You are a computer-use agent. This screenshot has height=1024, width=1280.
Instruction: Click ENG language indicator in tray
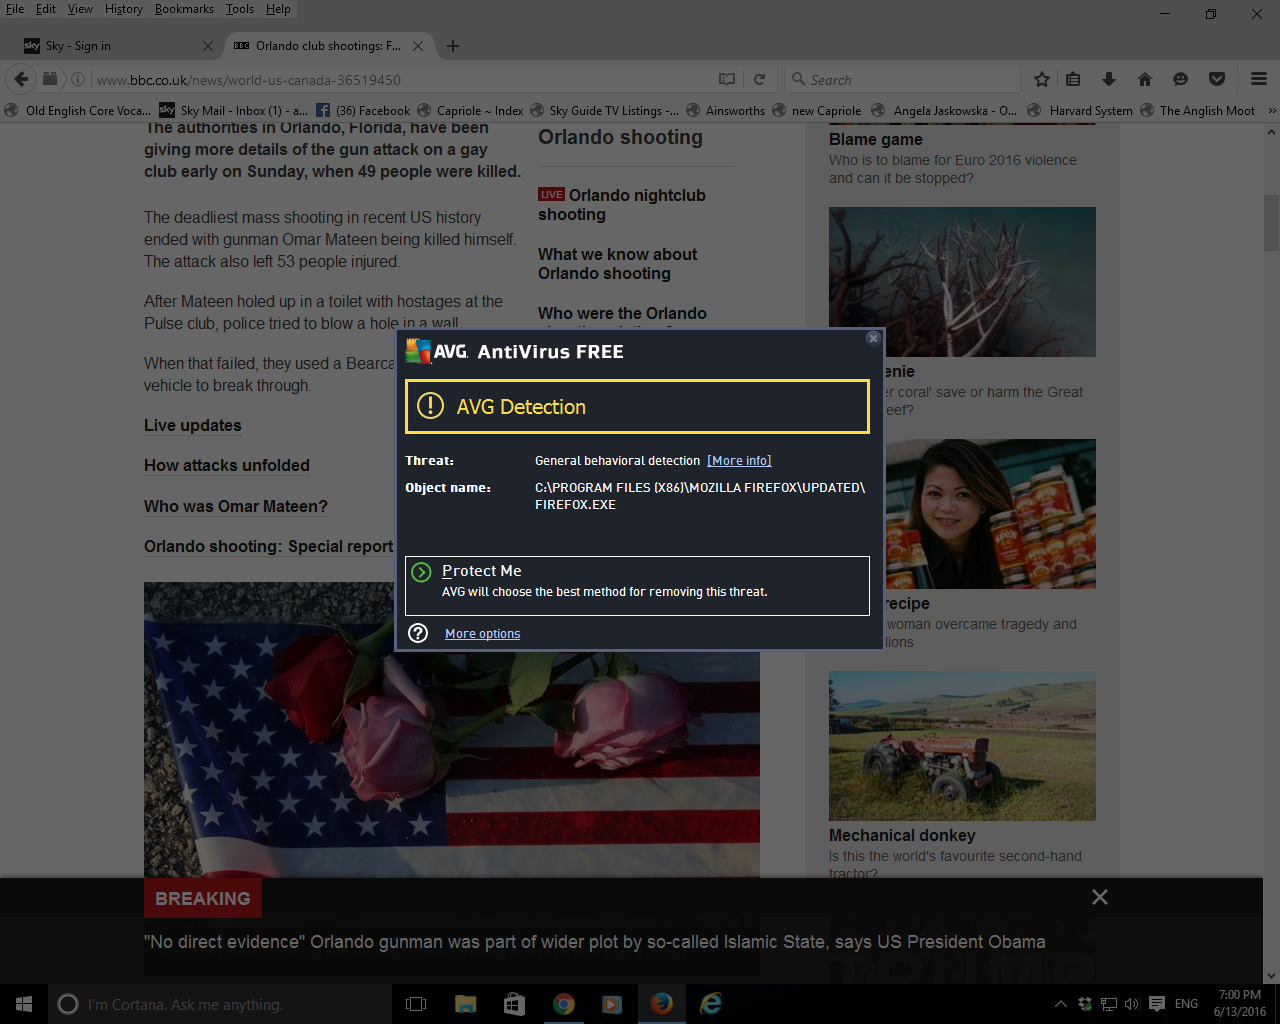pos(1186,1004)
